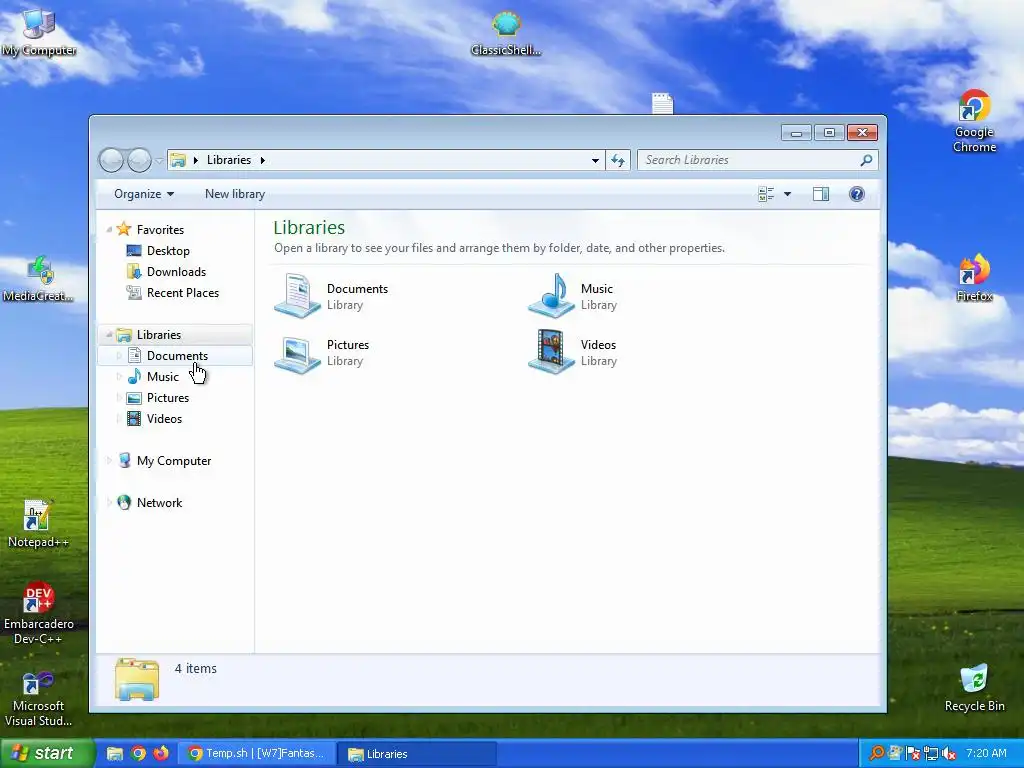This screenshot has height=768, width=1024.
Task: Select Desktop under Favorites
Action: [168, 251]
